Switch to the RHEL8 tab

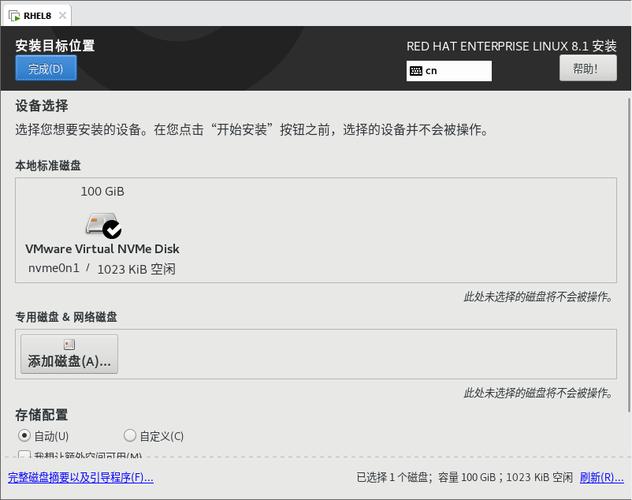pyautogui.click(x=37, y=16)
